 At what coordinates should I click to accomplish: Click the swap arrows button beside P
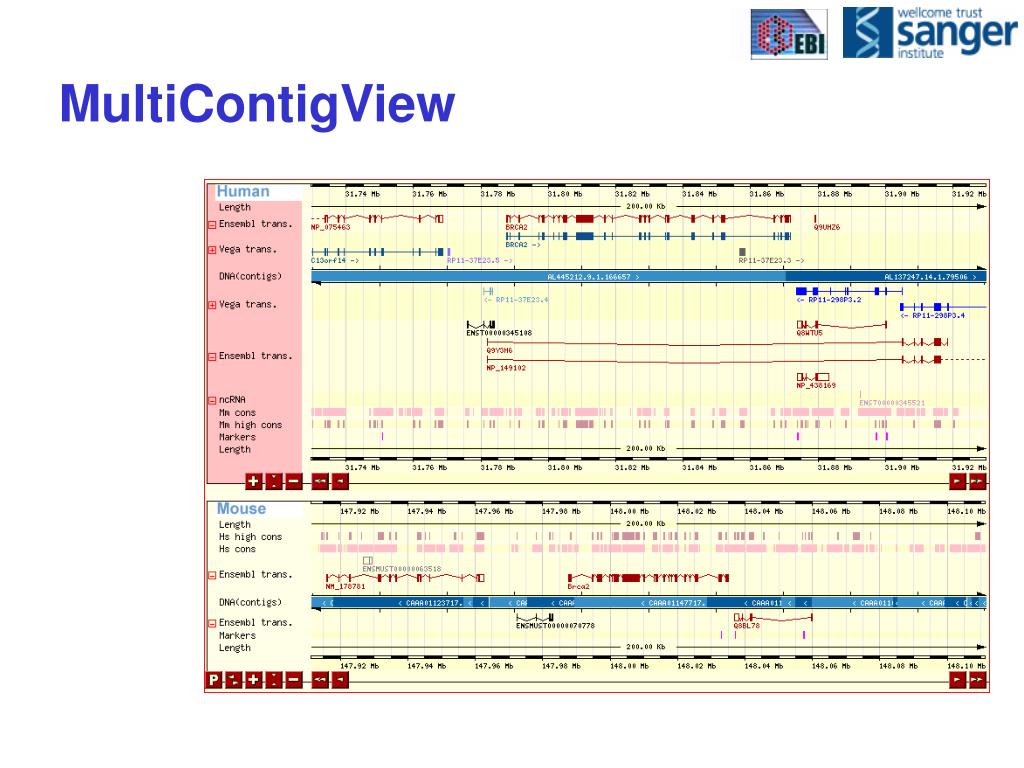234,680
